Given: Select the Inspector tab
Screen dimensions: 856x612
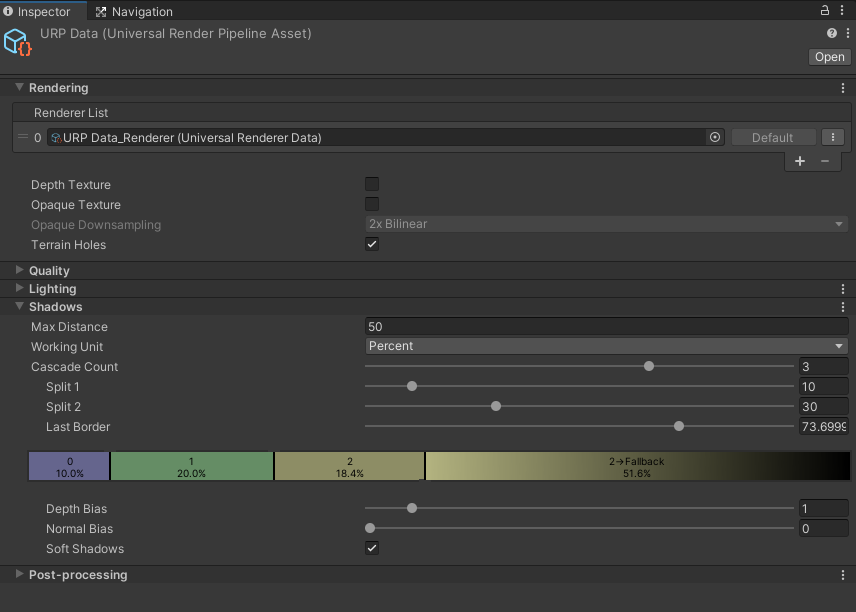Looking at the screenshot, I should click(44, 12).
